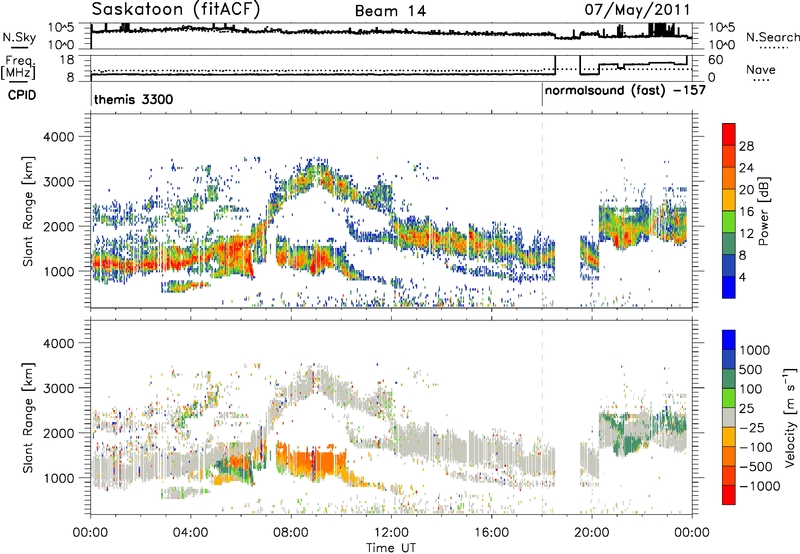
Task: Select the -1000 label on velocity colorbar
Action: click(759, 486)
